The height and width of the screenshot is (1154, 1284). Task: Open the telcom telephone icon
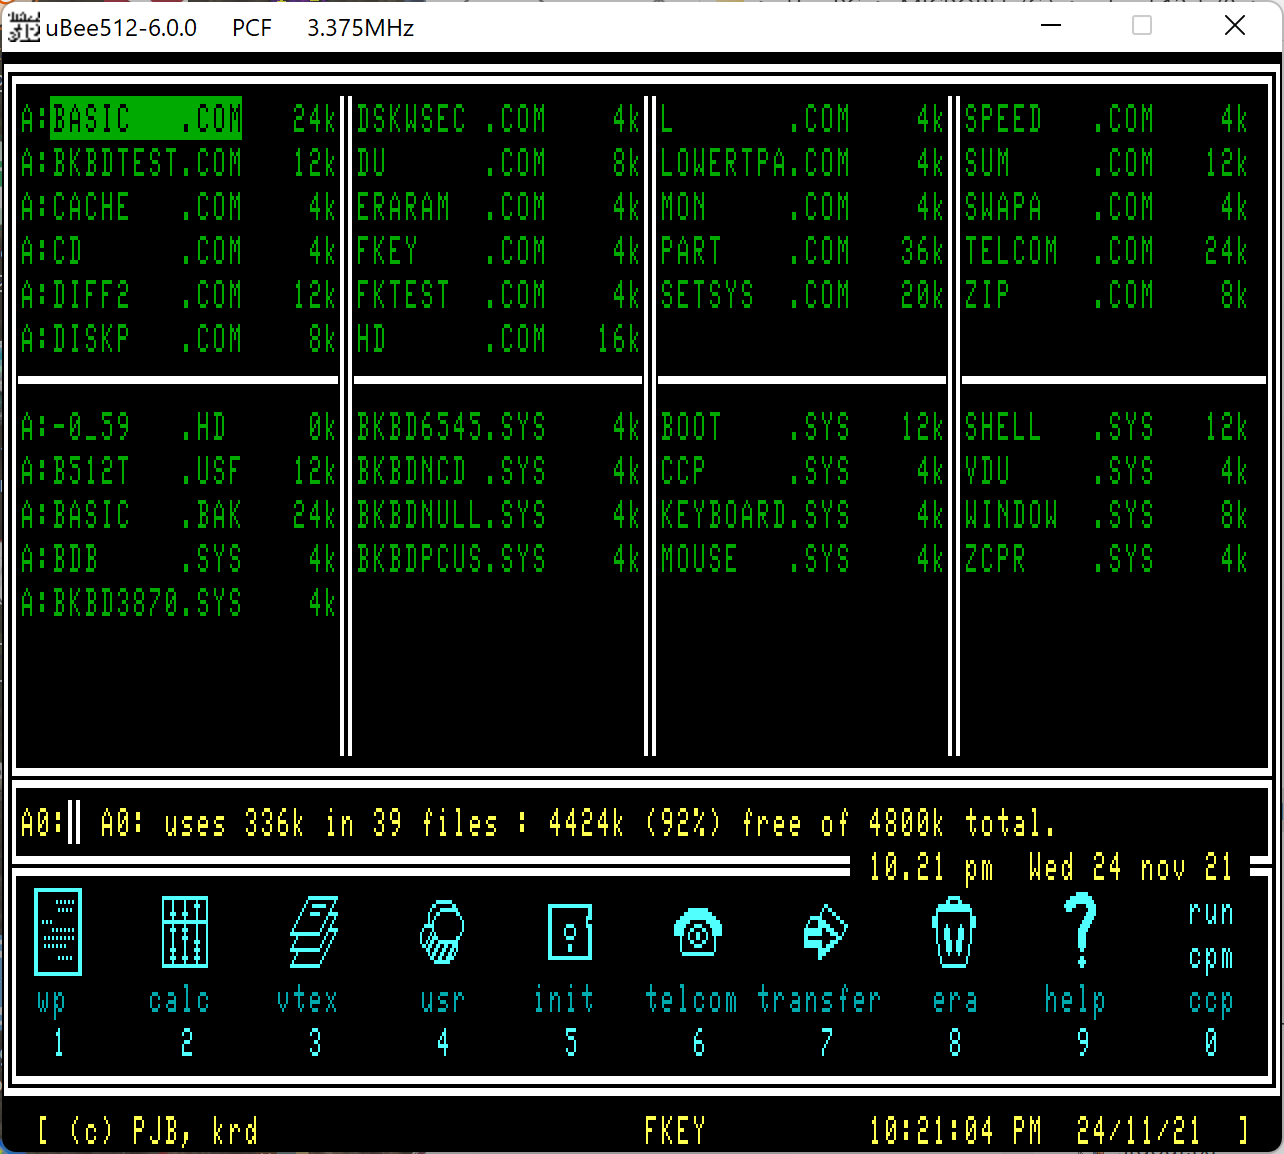point(697,932)
